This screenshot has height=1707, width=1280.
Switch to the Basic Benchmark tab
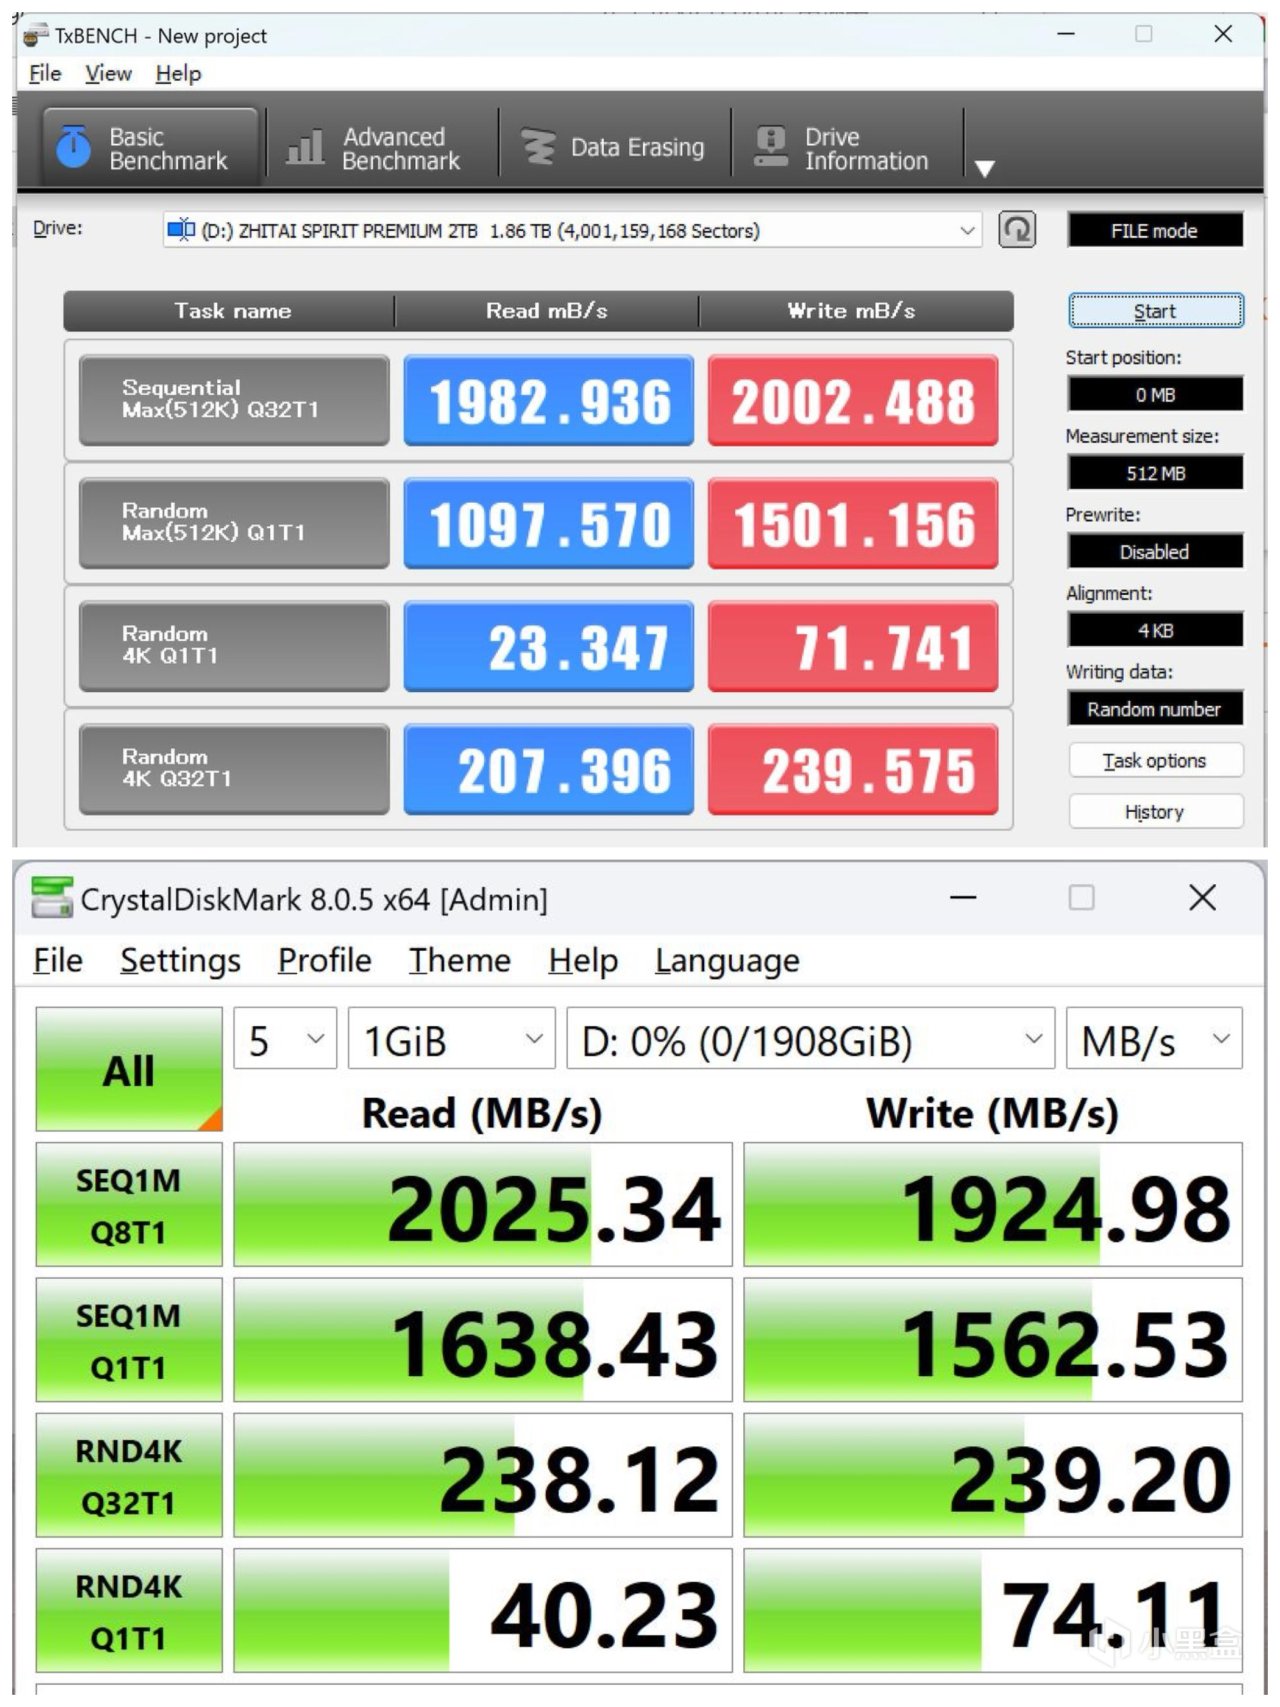[x=149, y=148]
